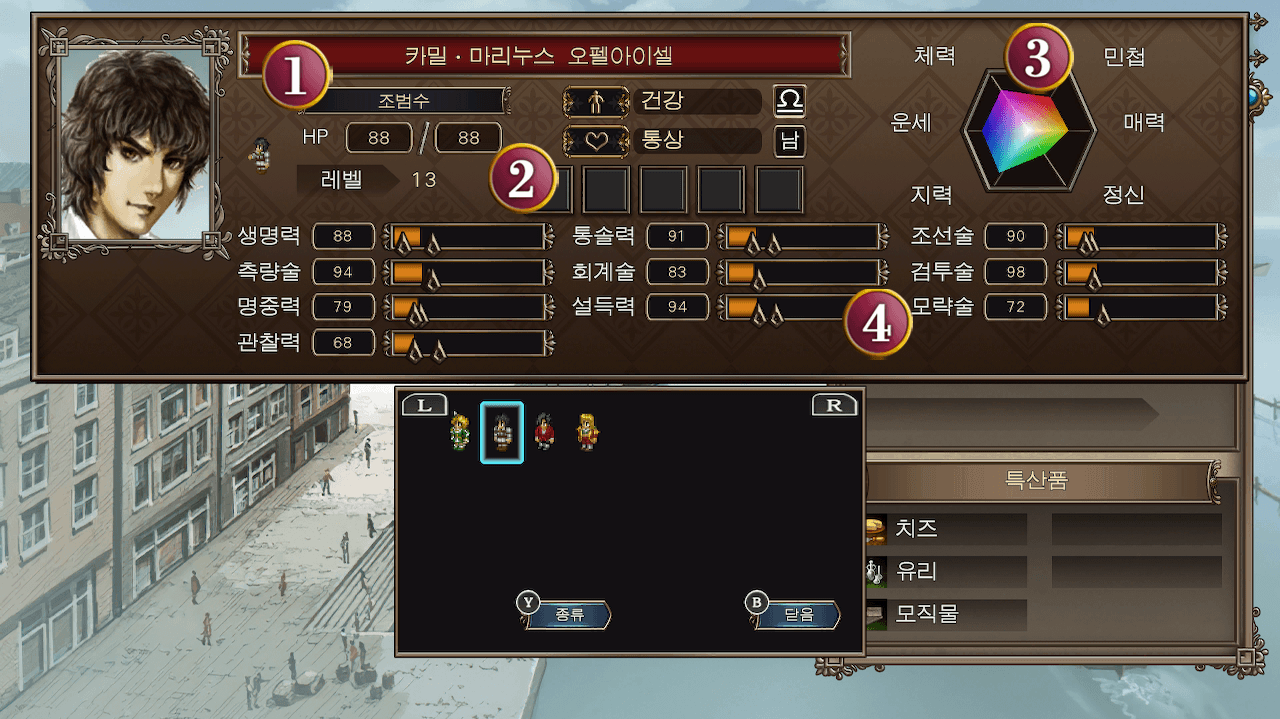Click the 닫음 close button
This screenshot has width=1280, height=719.
(x=794, y=614)
